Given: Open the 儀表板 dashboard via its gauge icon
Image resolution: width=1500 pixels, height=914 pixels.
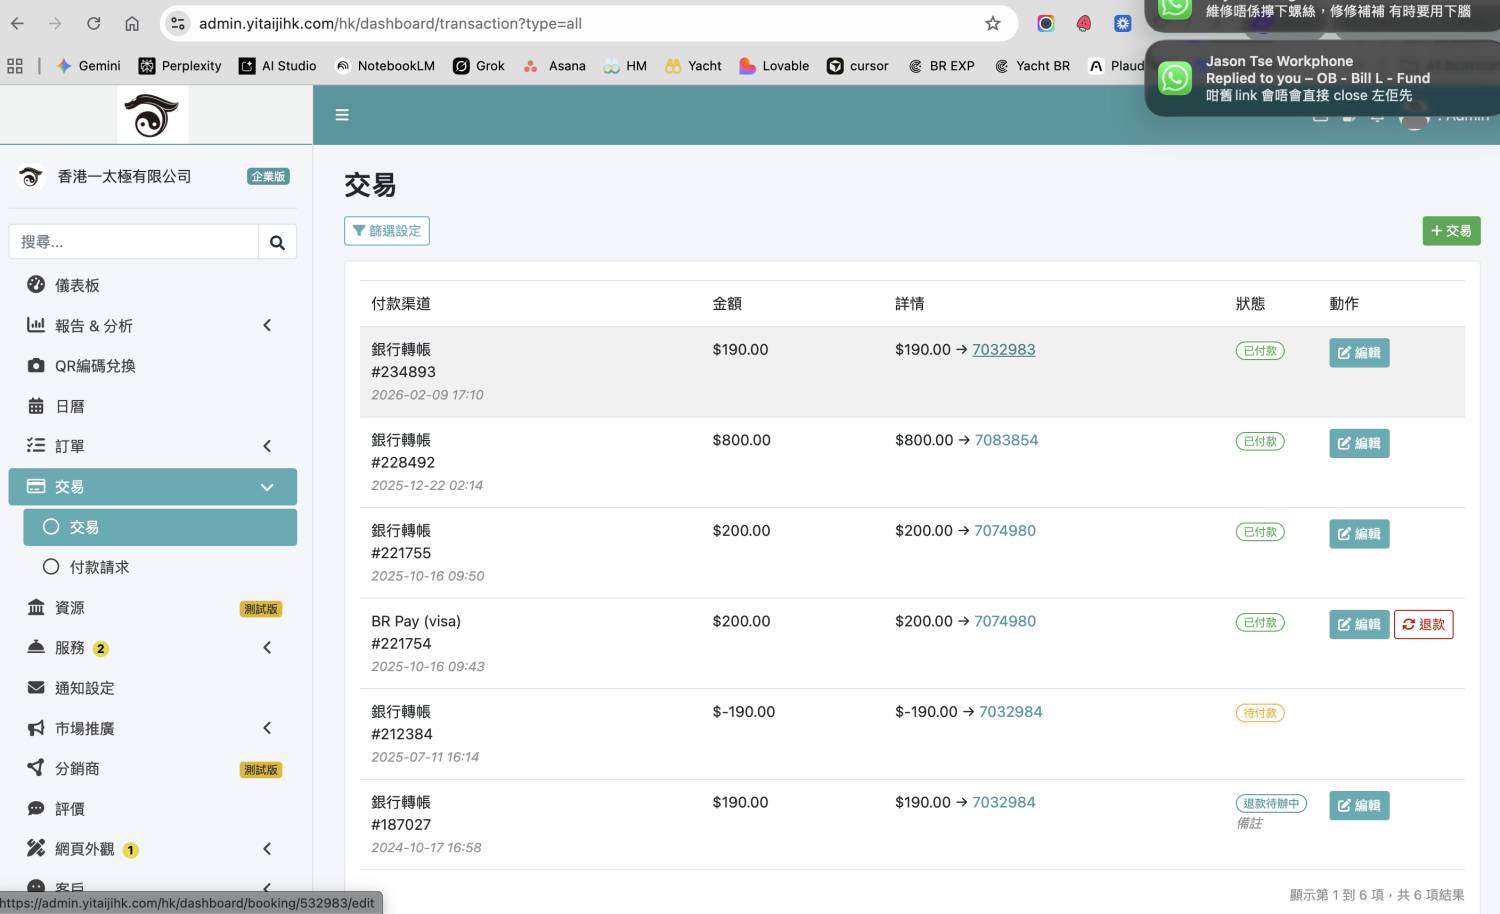Looking at the screenshot, I should coord(37,285).
